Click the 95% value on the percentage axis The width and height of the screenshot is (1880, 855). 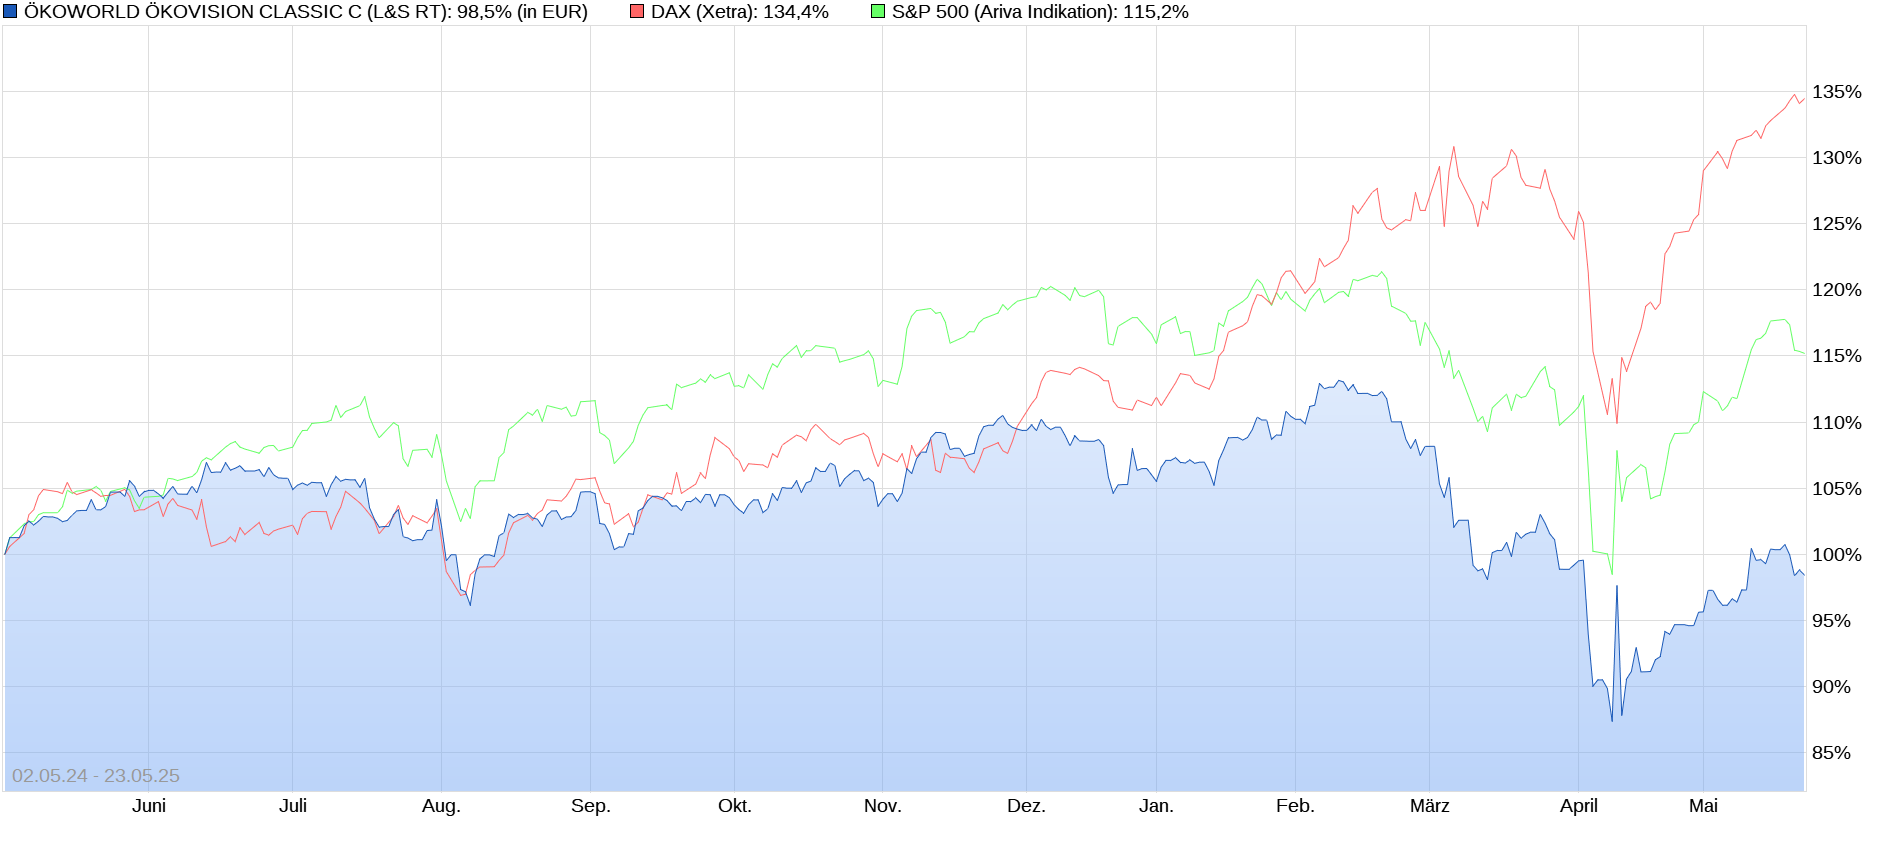coord(1832,621)
